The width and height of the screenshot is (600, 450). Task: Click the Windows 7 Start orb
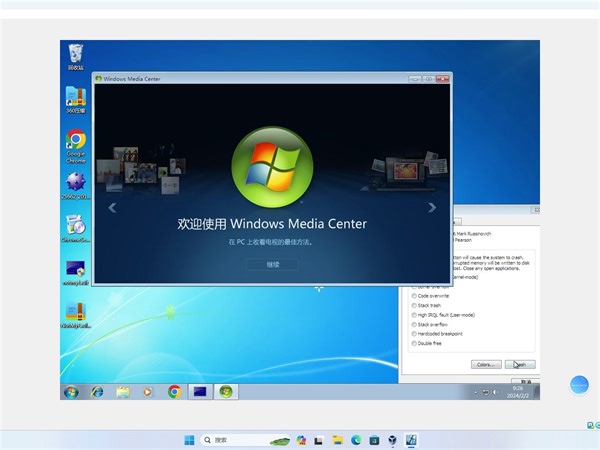[x=71, y=392]
